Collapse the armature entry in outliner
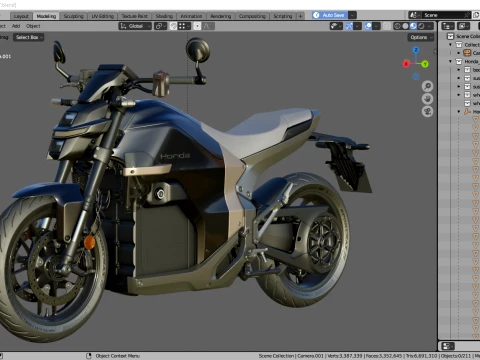 tap(459, 111)
